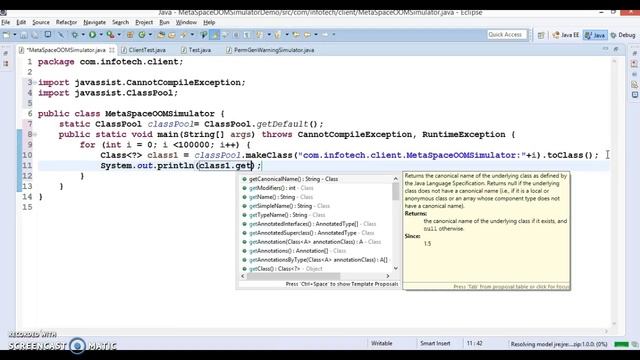Open the Run menu
Viewport: 640px width, 360px height.
164,22
